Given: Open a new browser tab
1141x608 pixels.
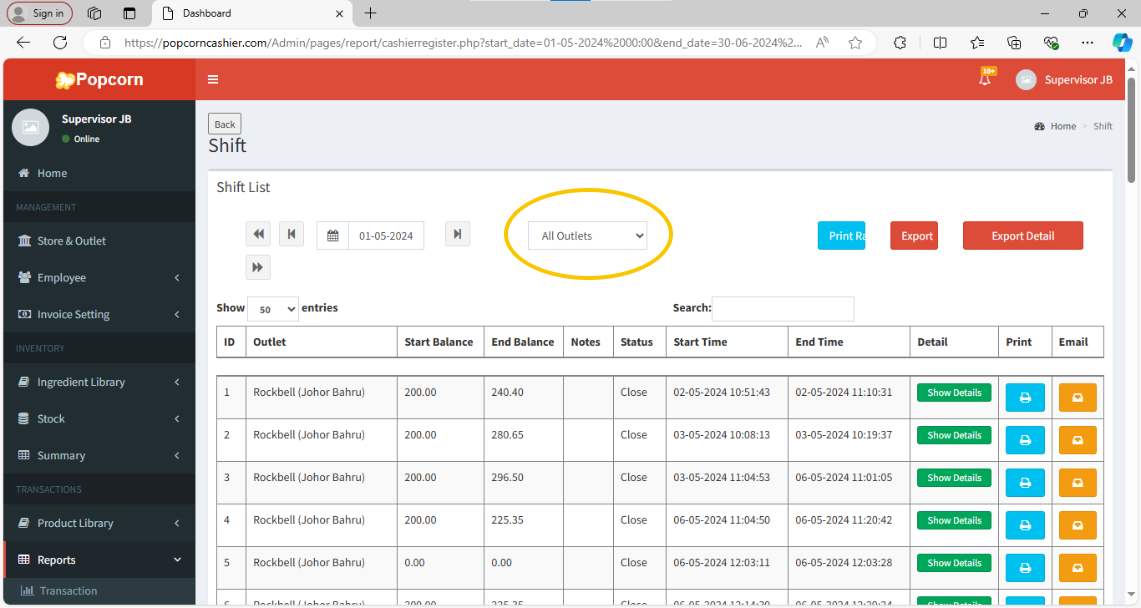Looking at the screenshot, I should (x=370, y=13).
